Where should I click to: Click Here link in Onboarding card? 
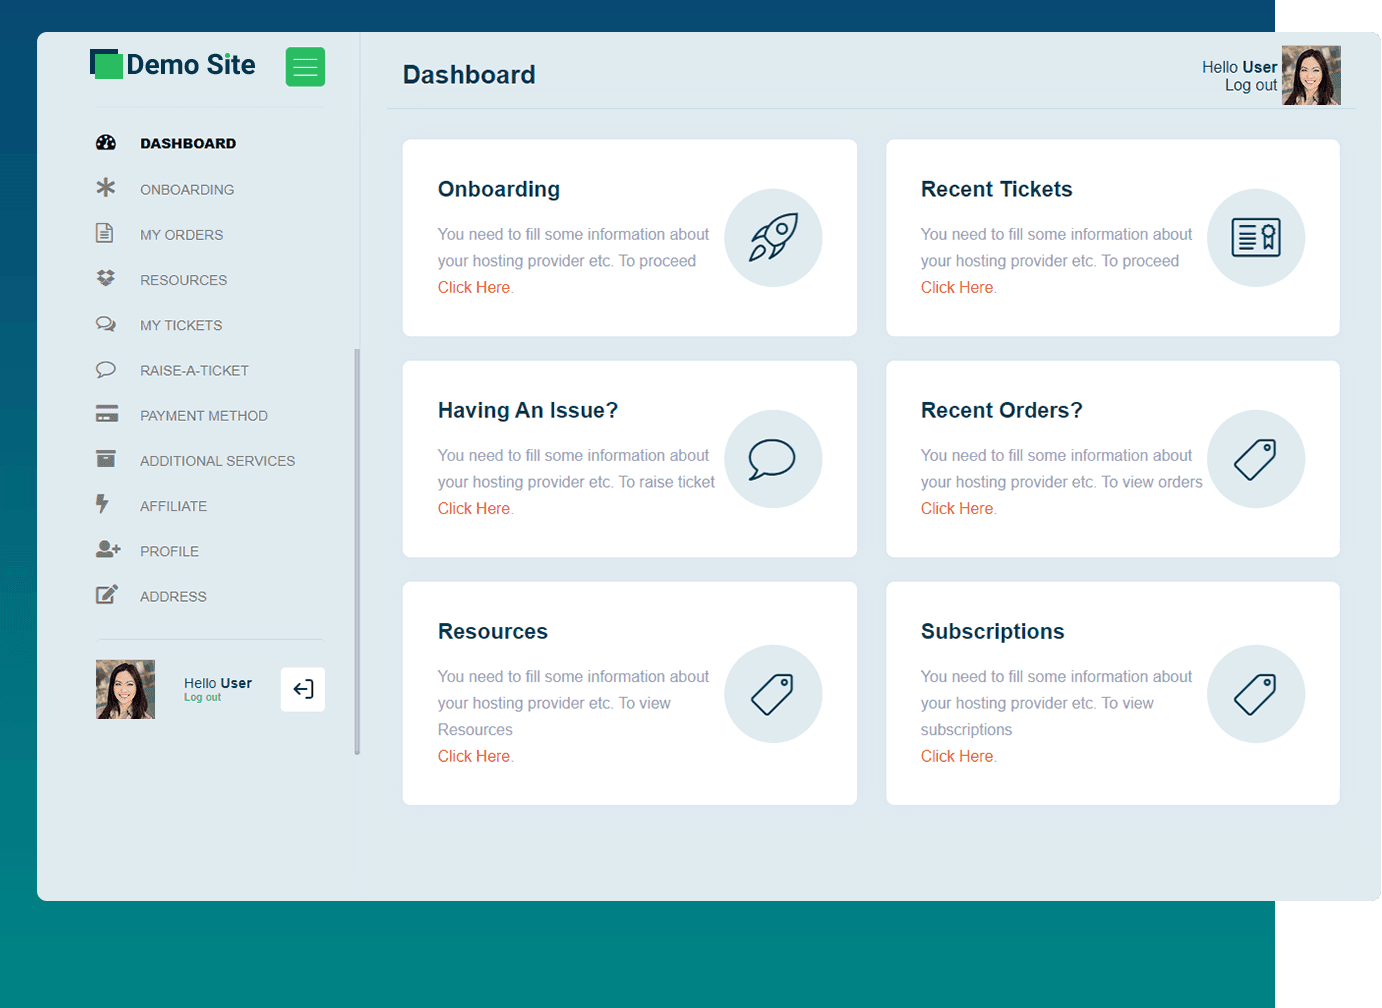[x=474, y=288]
